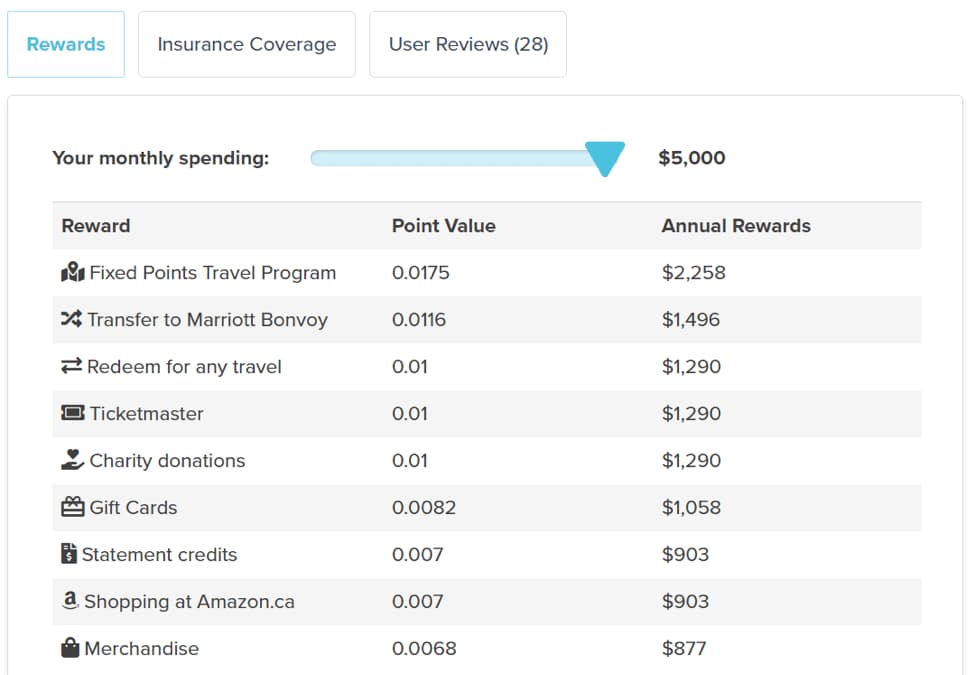Viewport: 974px width, 675px height.
Task: Click the gift icon beside Gift Cards
Action: click(x=73, y=507)
